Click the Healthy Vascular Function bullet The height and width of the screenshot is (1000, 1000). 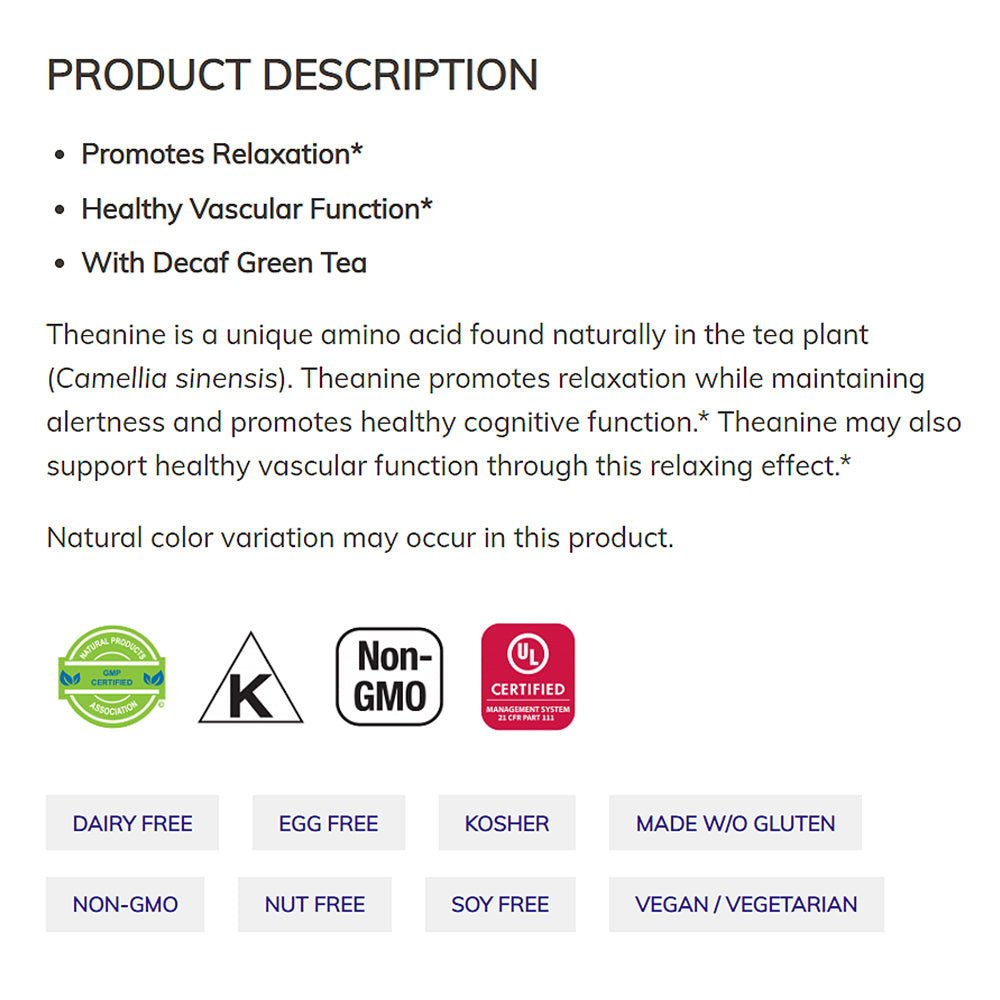tap(257, 209)
